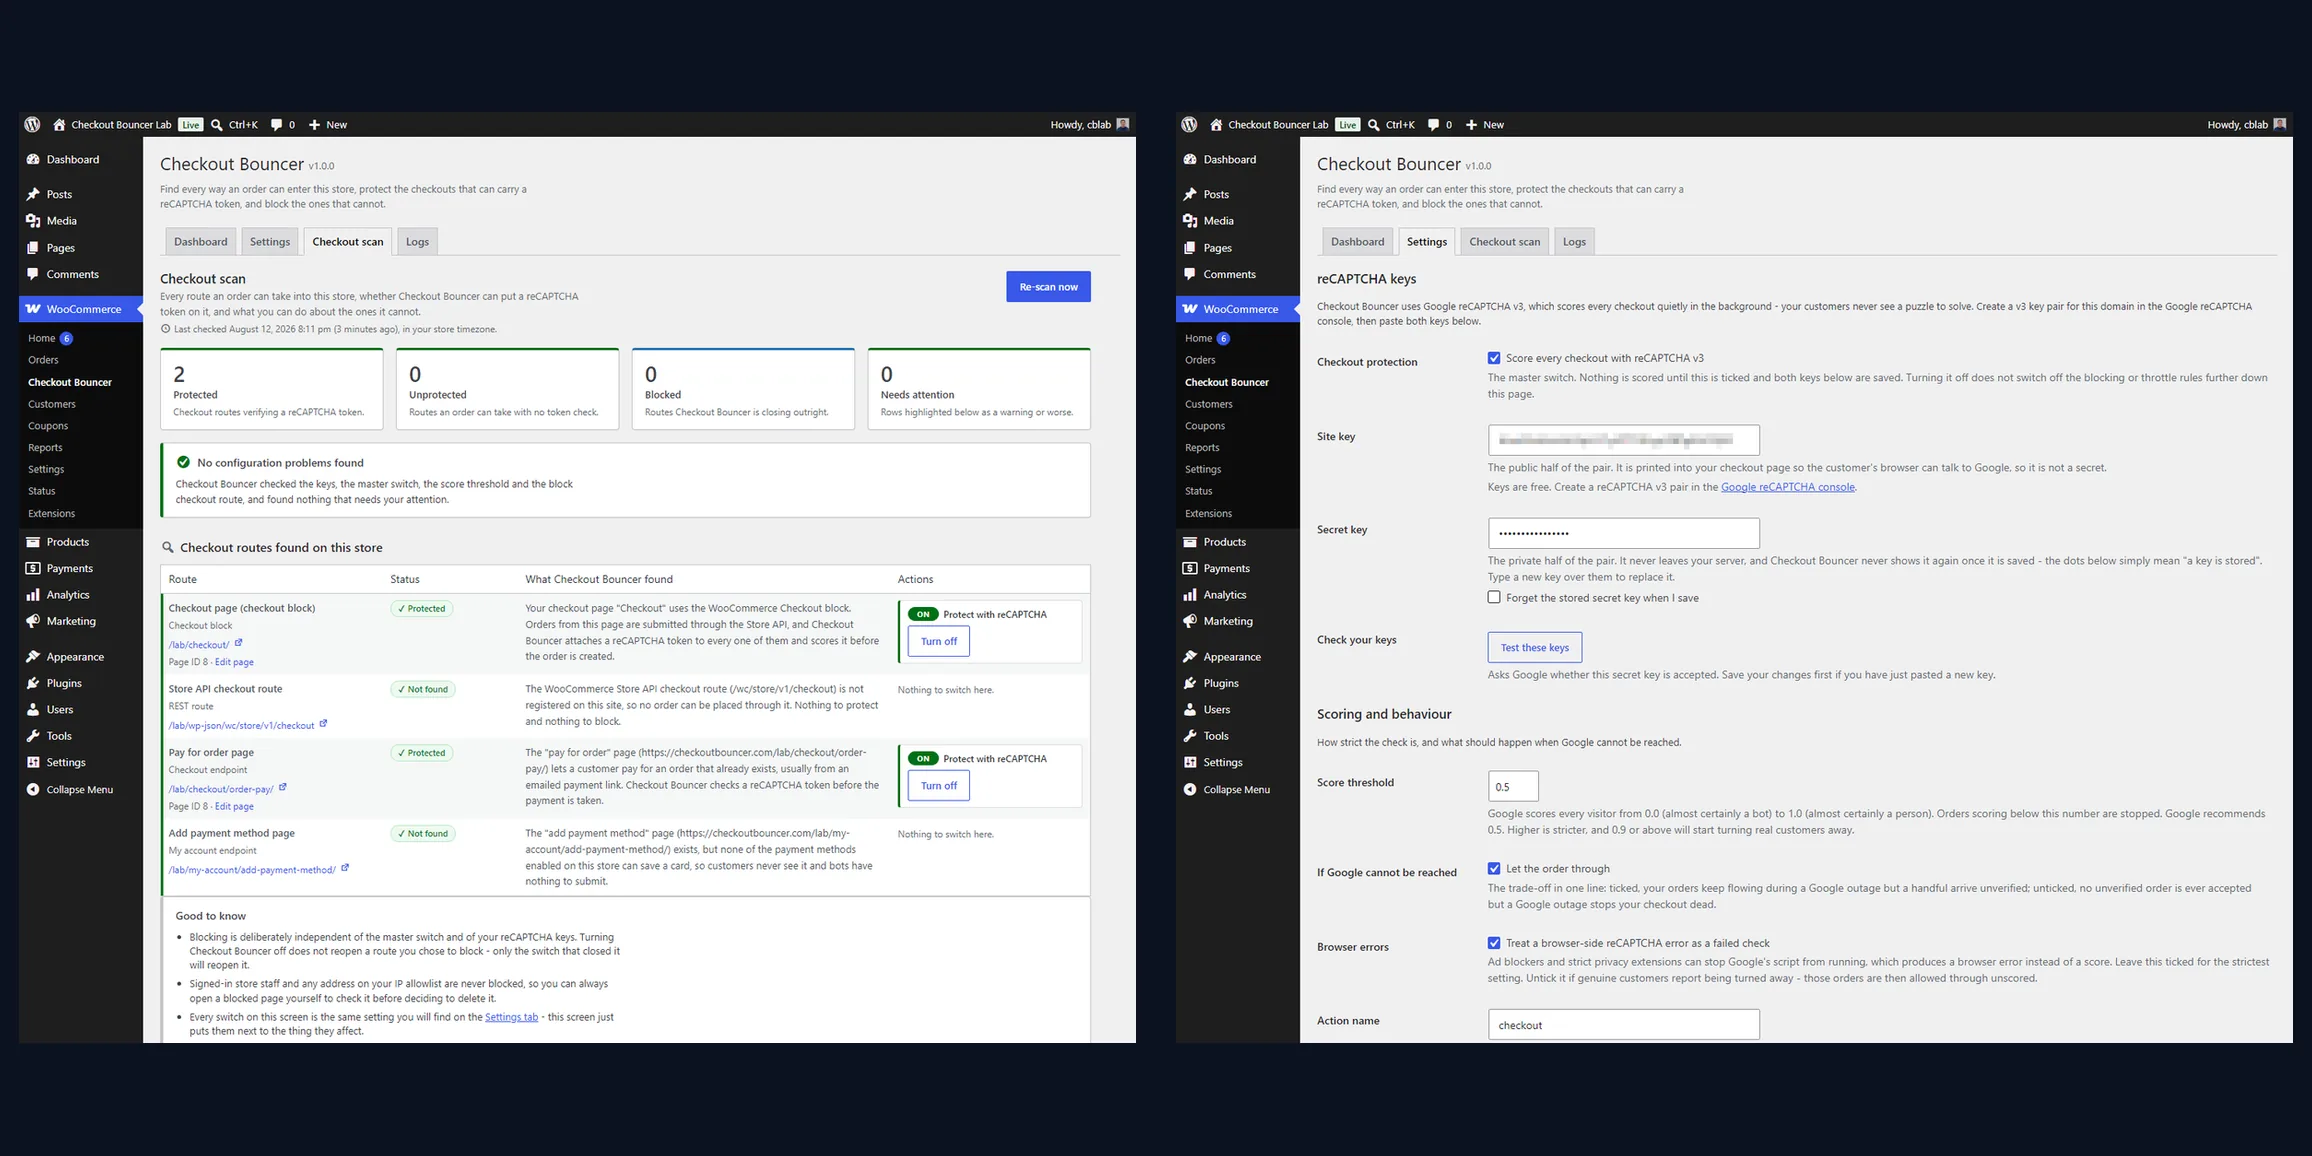Open Appearance brush icon in left sidebar

[x=33, y=657]
